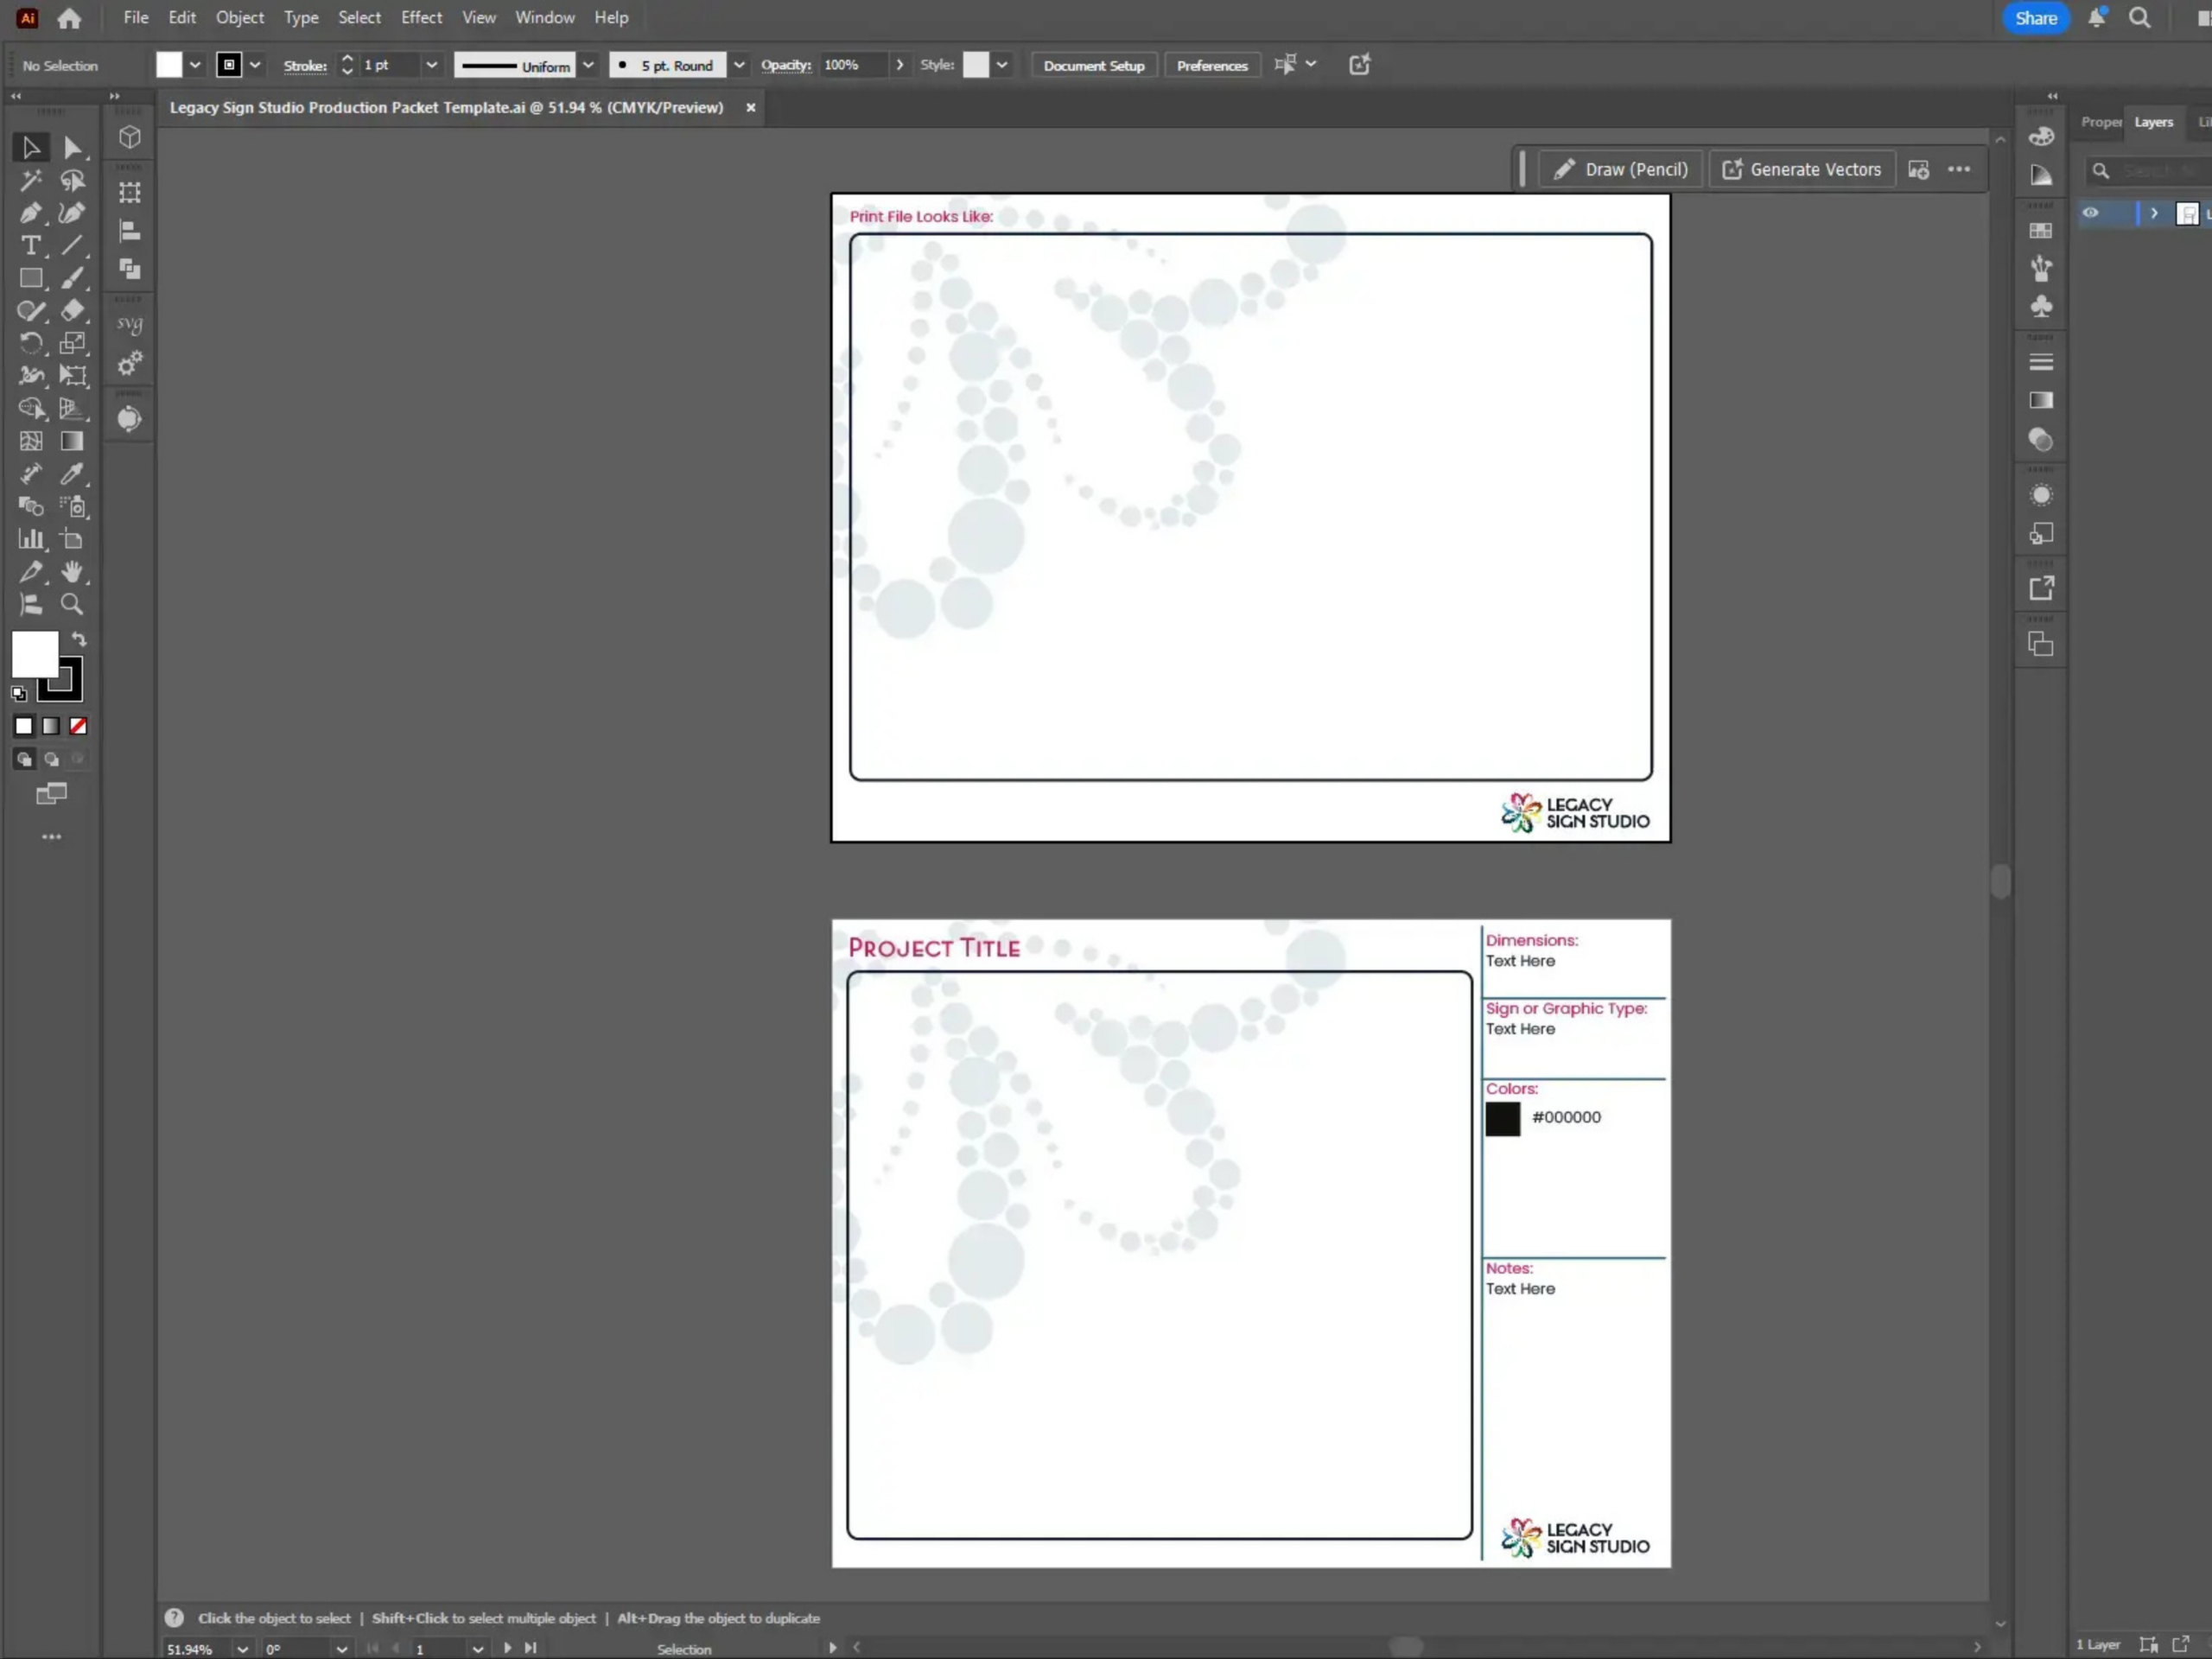Expand the layer disclosure chevron
2212x1659 pixels.
[x=2153, y=213]
